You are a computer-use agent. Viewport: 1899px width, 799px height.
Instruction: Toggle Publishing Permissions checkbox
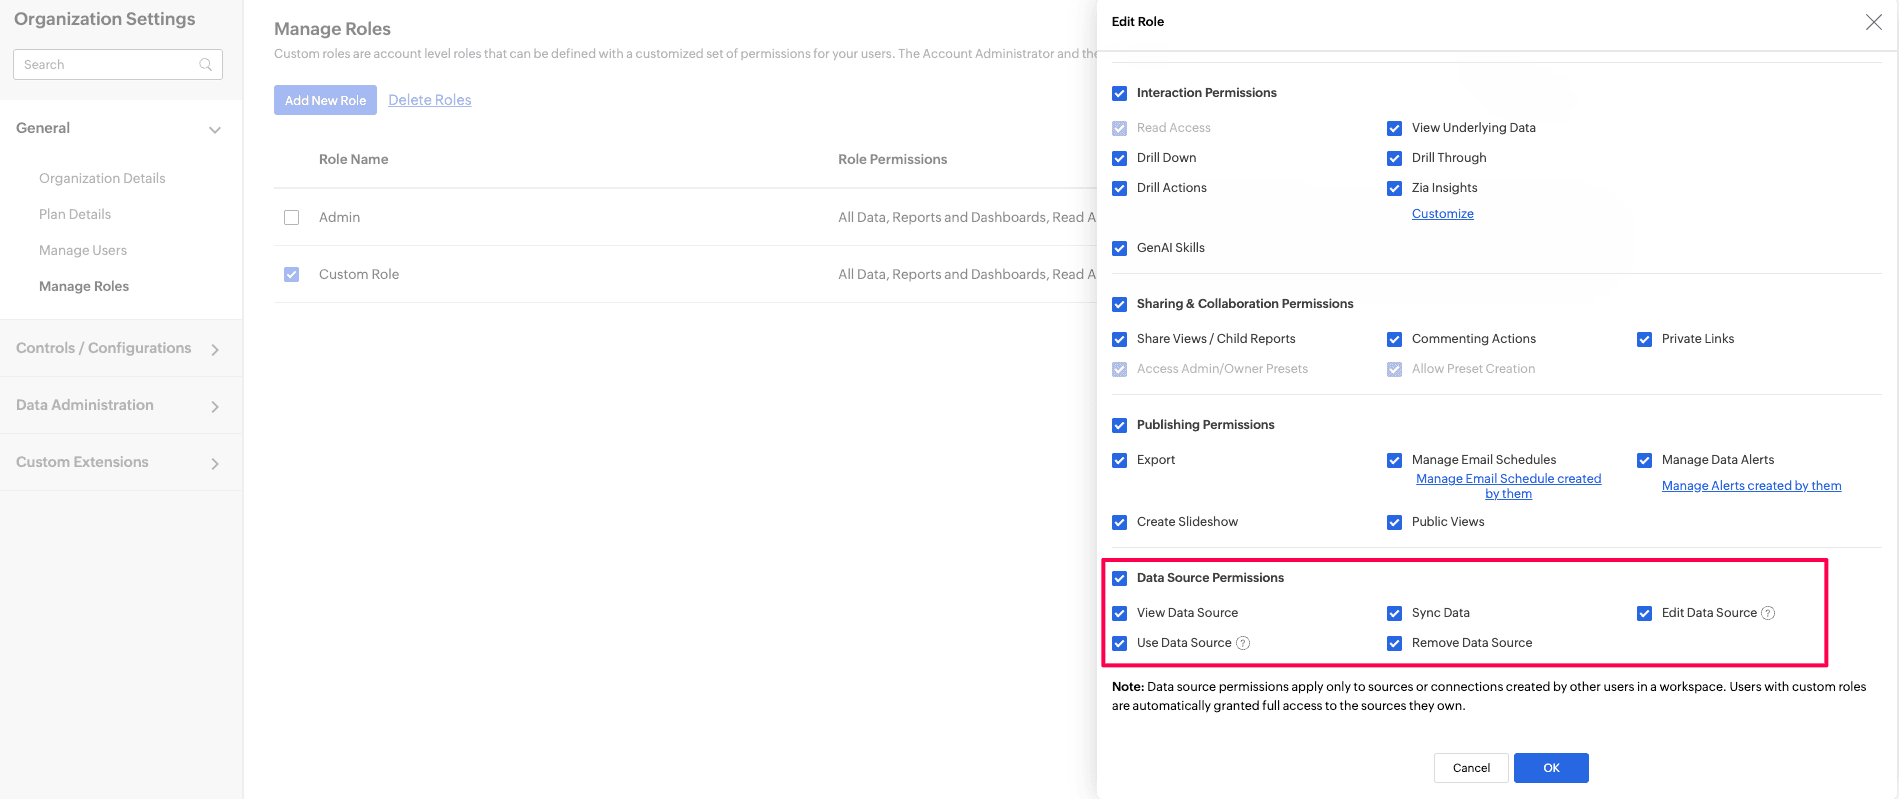pyautogui.click(x=1120, y=425)
